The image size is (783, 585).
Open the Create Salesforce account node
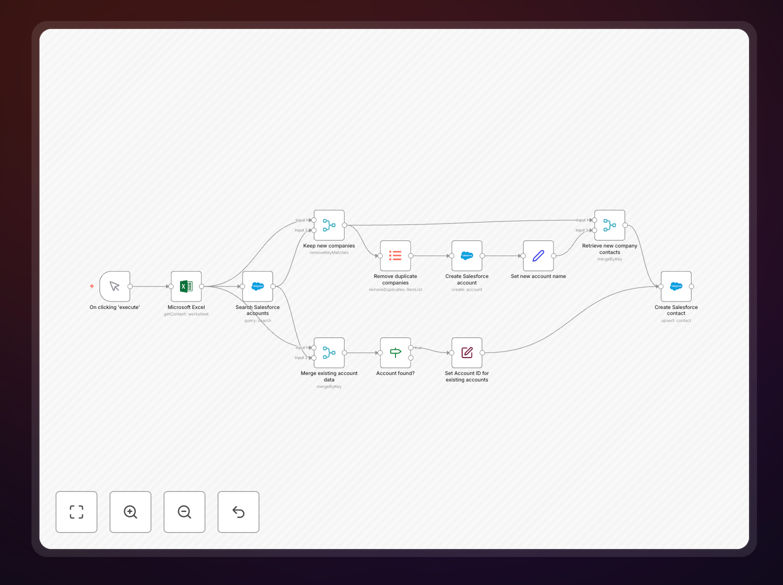tap(467, 256)
